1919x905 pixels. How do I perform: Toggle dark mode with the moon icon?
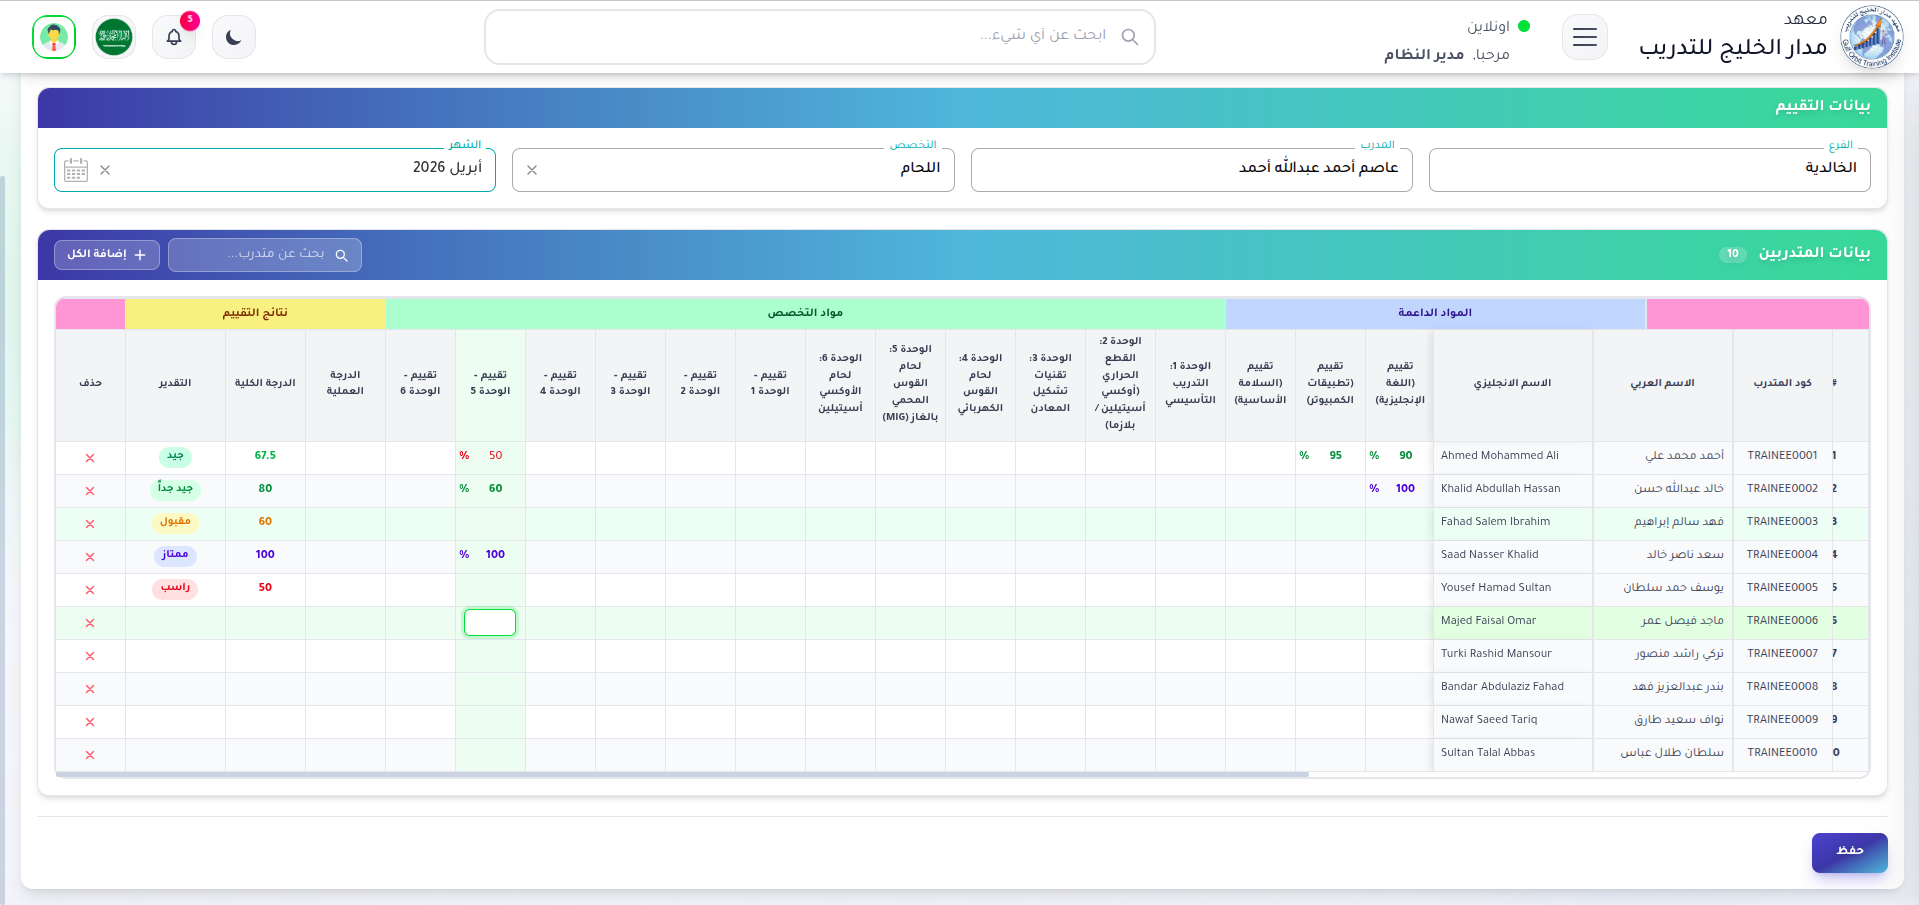pyautogui.click(x=234, y=38)
